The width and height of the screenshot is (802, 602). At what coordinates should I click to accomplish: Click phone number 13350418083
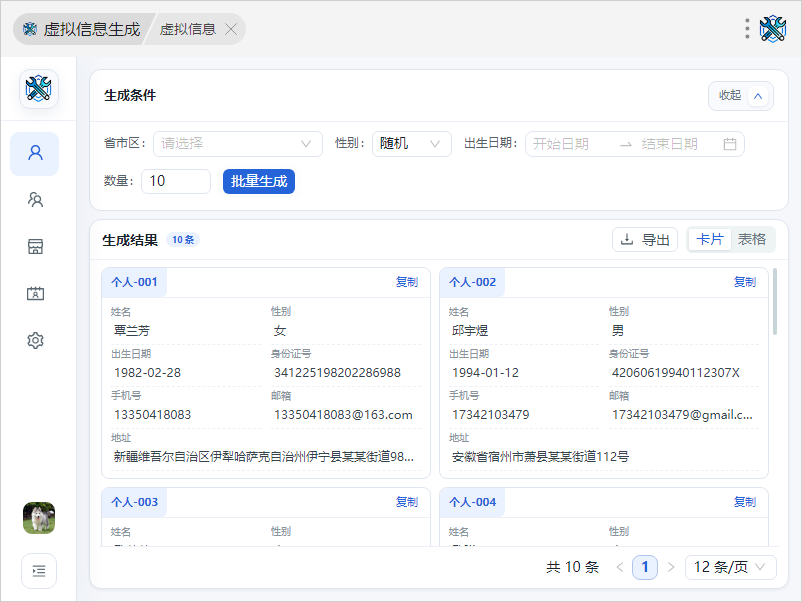(152, 415)
